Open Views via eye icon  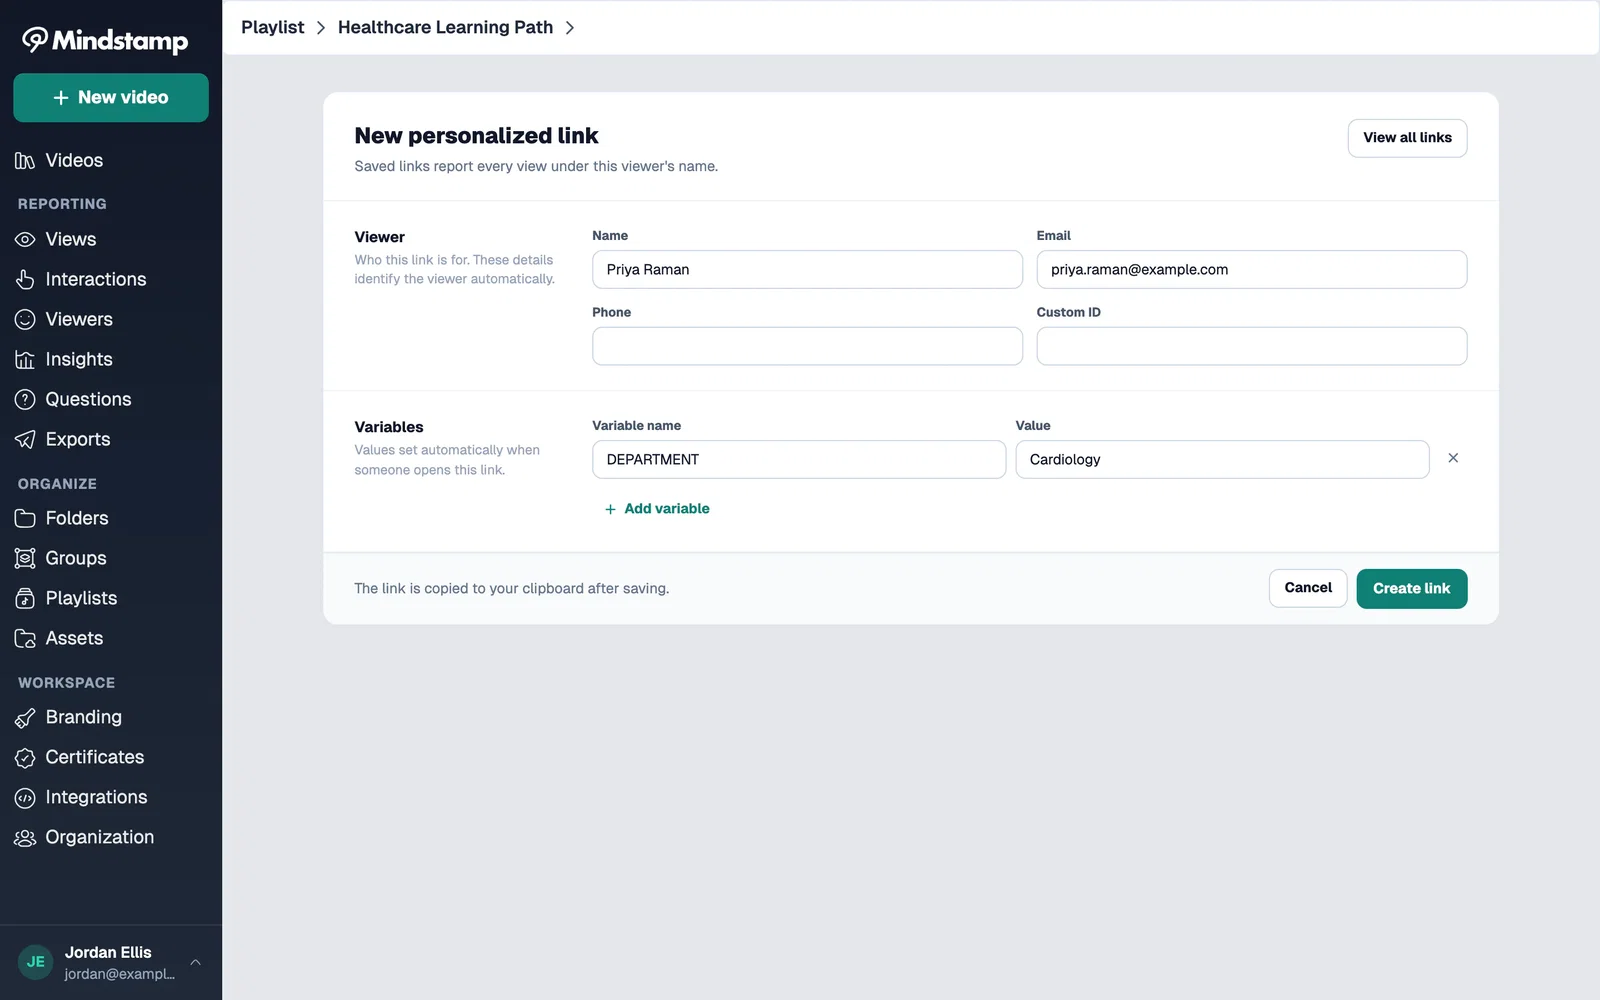click(25, 240)
